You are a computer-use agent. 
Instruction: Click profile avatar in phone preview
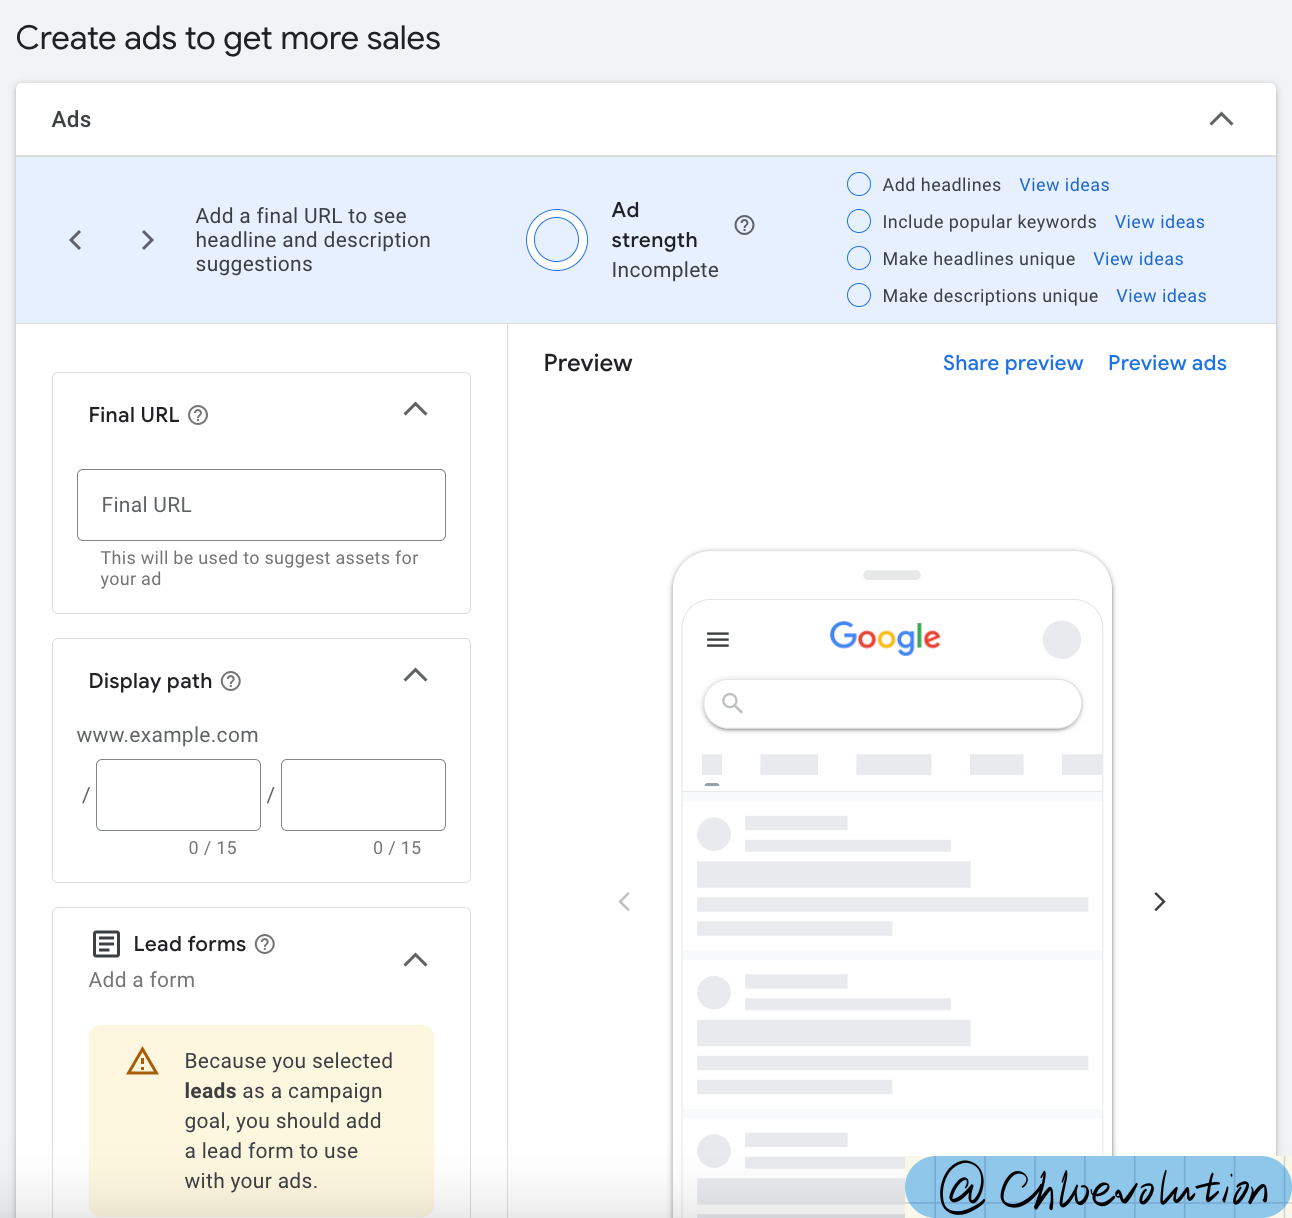[x=1062, y=640]
